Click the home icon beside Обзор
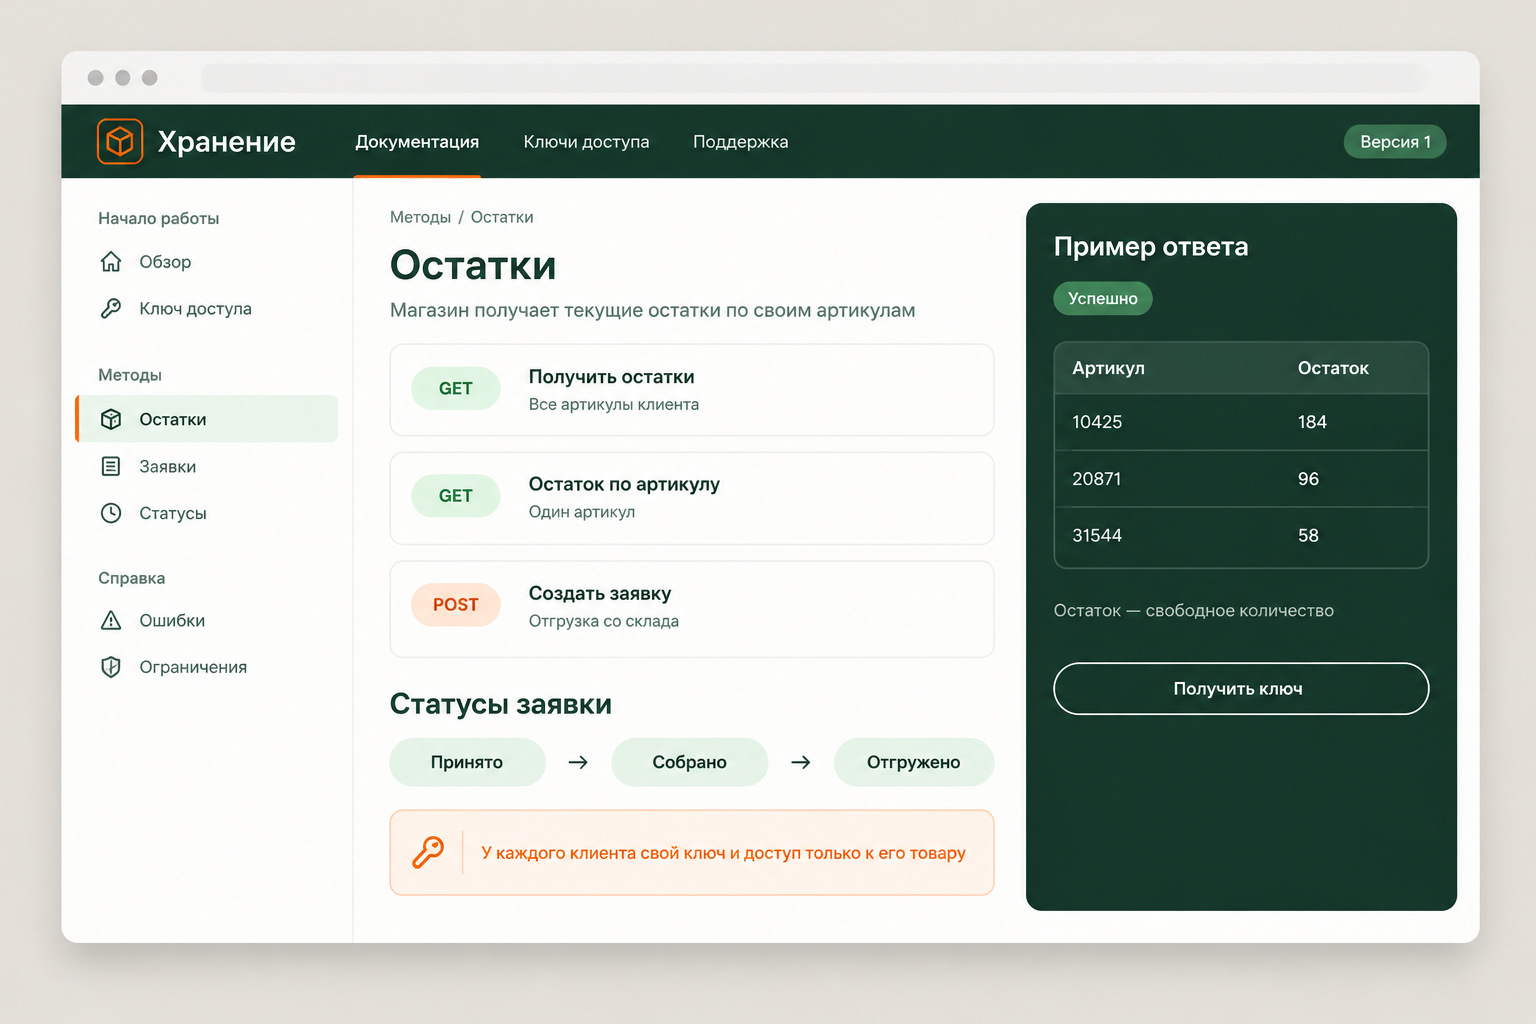Viewport: 1536px width, 1024px height. pos(111,262)
